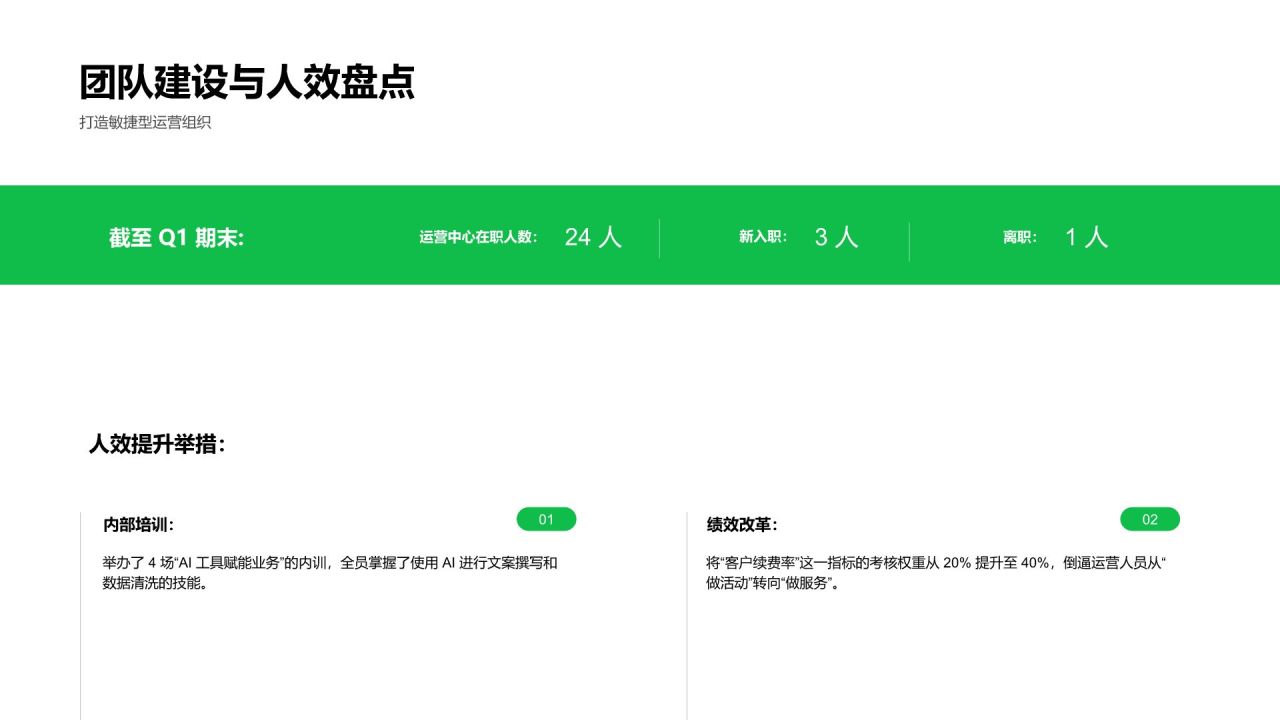Image resolution: width=1280 pixels, height=720 pixels.
Task: Click the green 01 badge
Action: pyautogui.click(x=546, y=519)
